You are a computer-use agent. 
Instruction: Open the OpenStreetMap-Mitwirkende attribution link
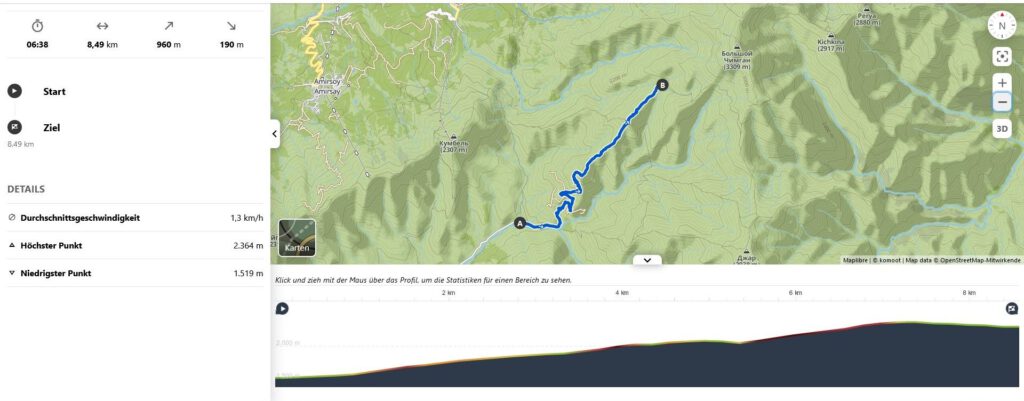click(x=980, y=260)
